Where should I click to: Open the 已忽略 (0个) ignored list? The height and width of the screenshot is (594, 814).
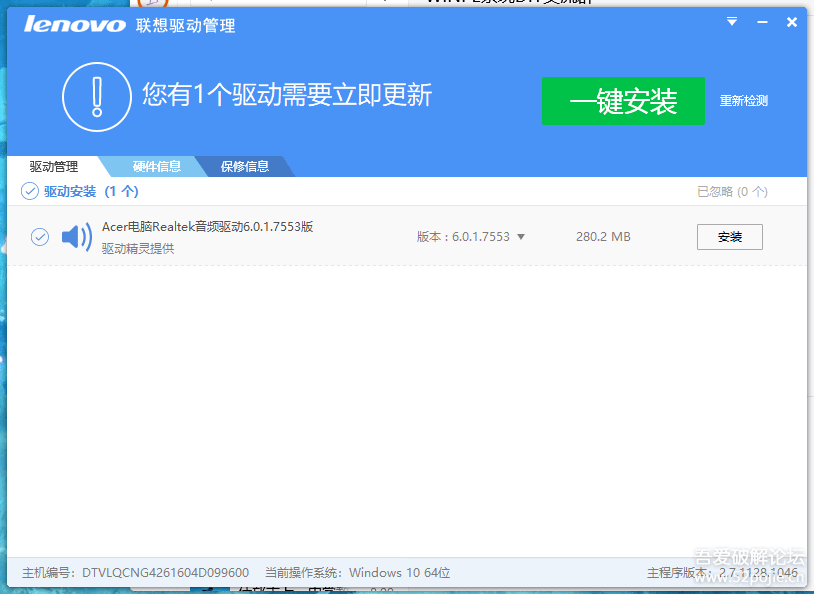click(x=732, y=191)
